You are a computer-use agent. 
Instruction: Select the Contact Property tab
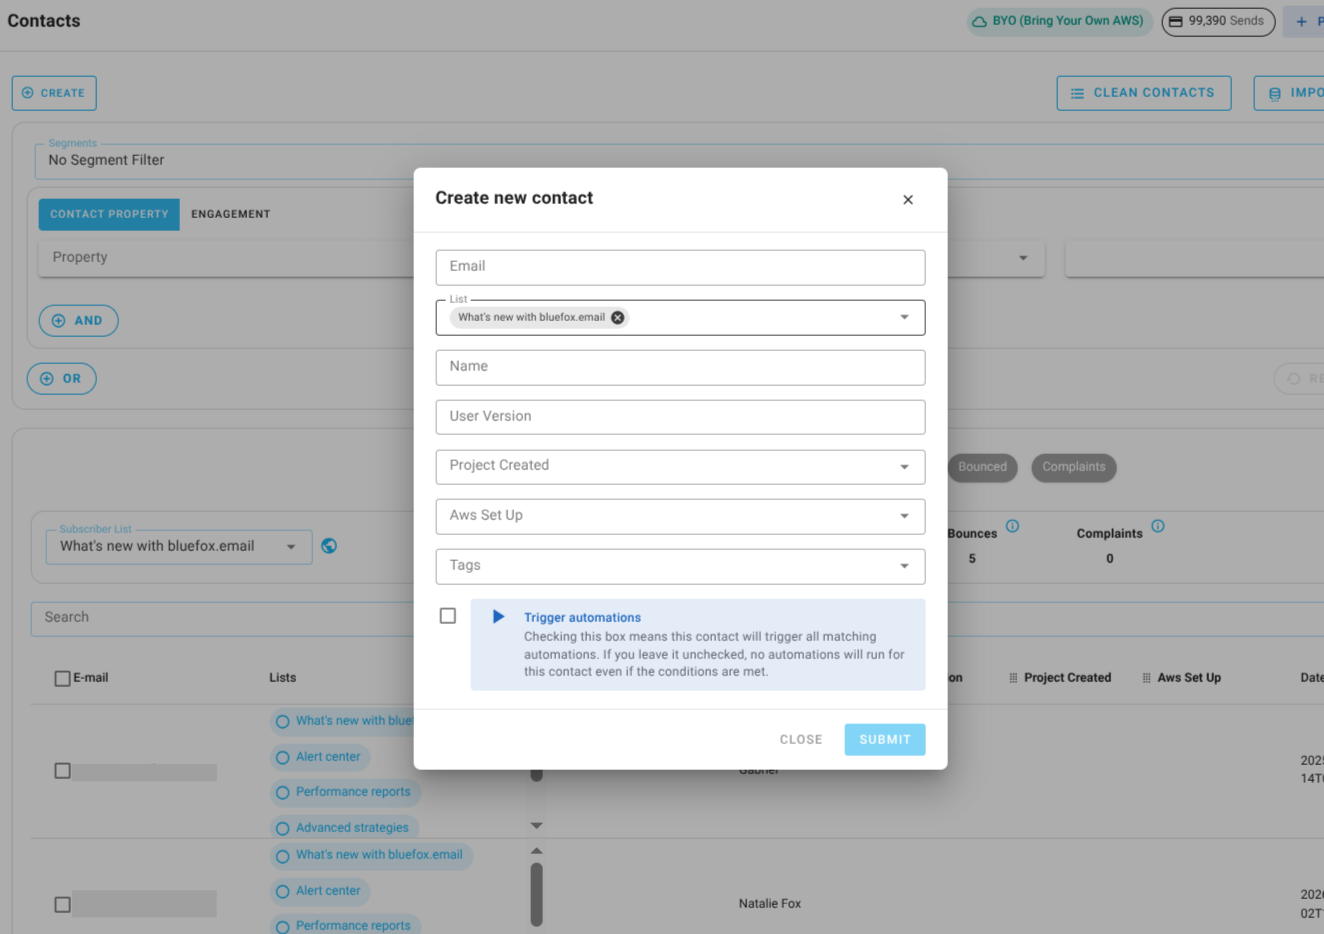[x=108, y=213]
